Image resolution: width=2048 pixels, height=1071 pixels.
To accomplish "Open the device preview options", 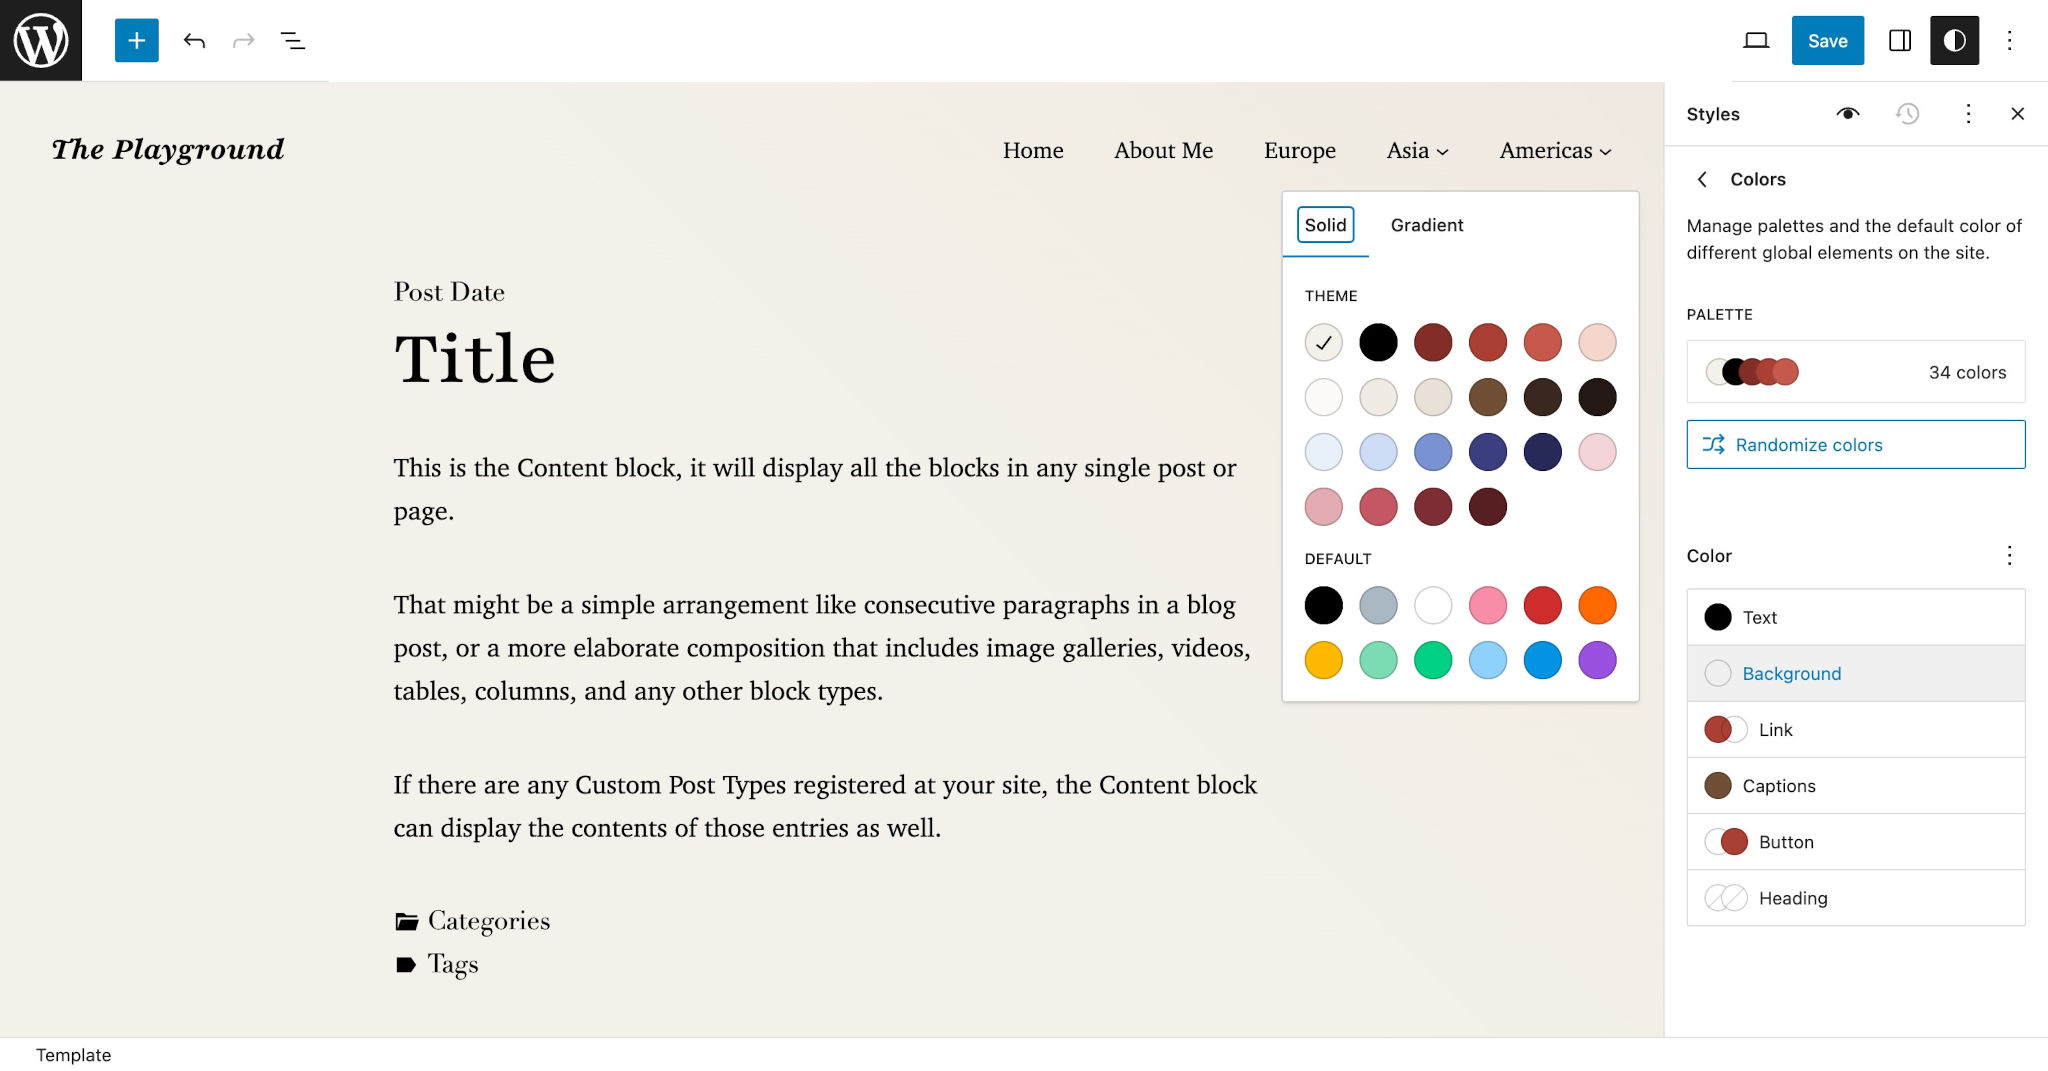I will point(1757,41).
